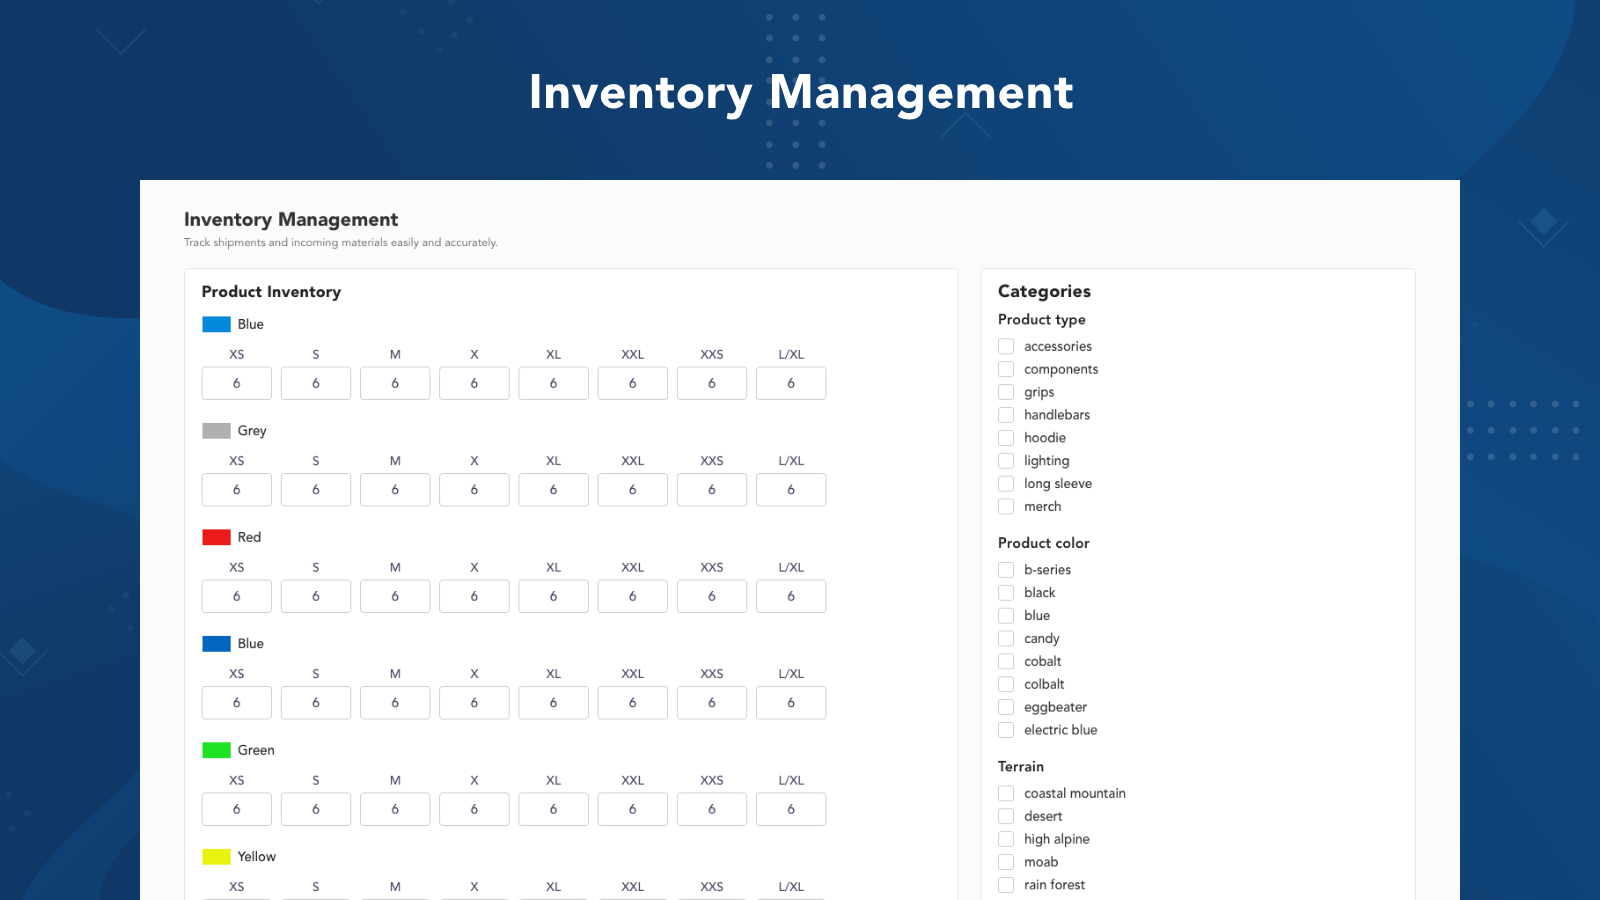Check the "desert" terrain filter
The image size is (1600, 900).
(x=1005, y=816)
